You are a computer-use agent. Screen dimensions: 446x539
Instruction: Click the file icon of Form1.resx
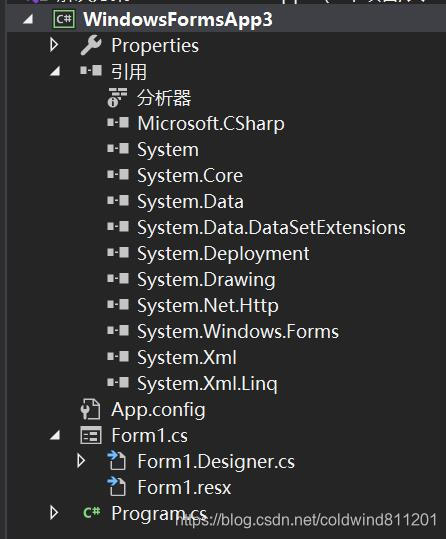[117, 486]
